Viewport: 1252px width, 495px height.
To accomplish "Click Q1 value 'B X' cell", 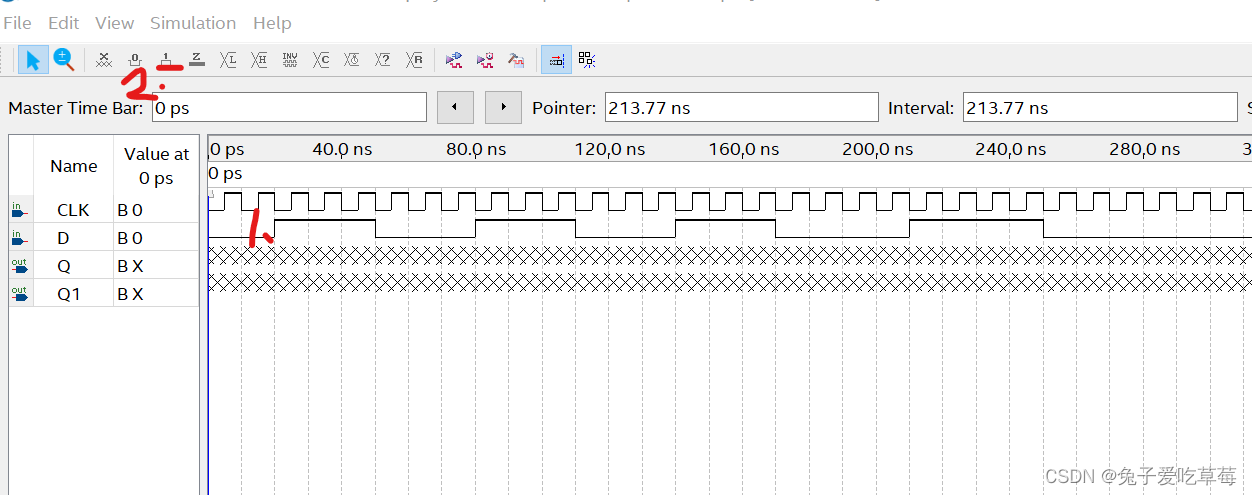I will click(x=156, y=294).
